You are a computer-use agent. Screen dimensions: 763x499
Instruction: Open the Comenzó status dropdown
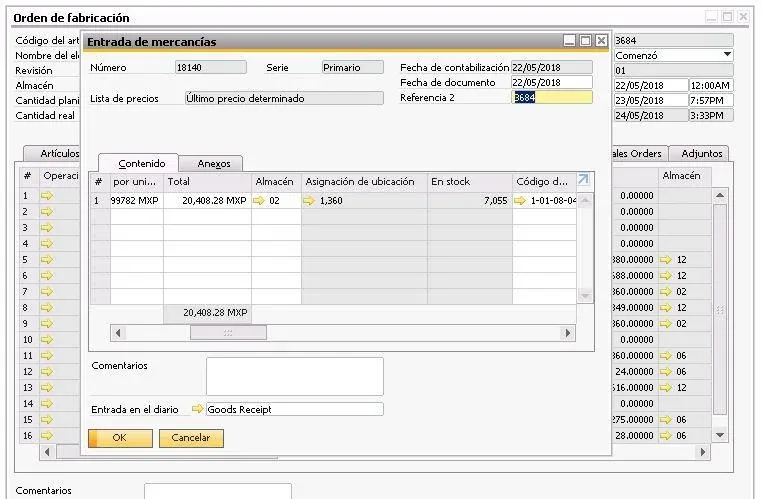point(727,55)
